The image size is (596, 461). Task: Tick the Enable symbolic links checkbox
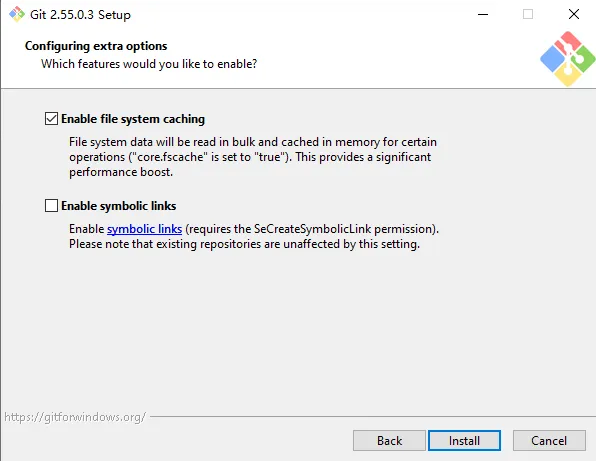(51, 206)
